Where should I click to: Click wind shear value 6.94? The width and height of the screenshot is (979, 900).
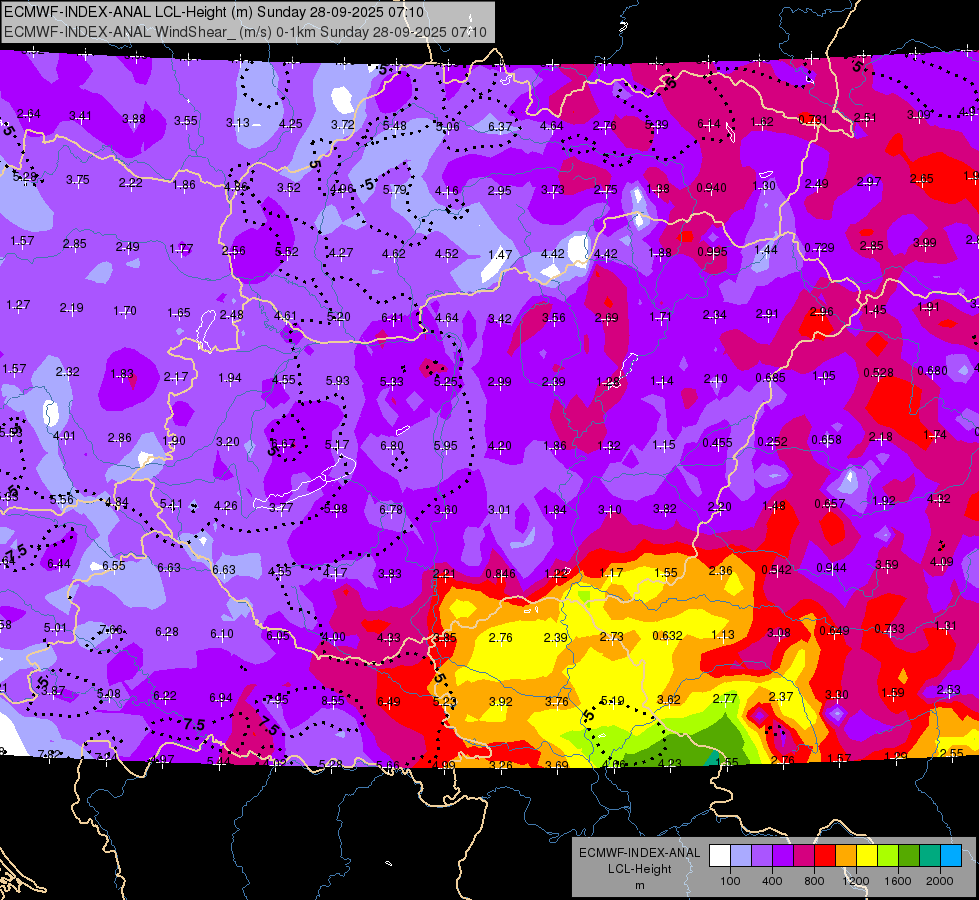(220, 698)
